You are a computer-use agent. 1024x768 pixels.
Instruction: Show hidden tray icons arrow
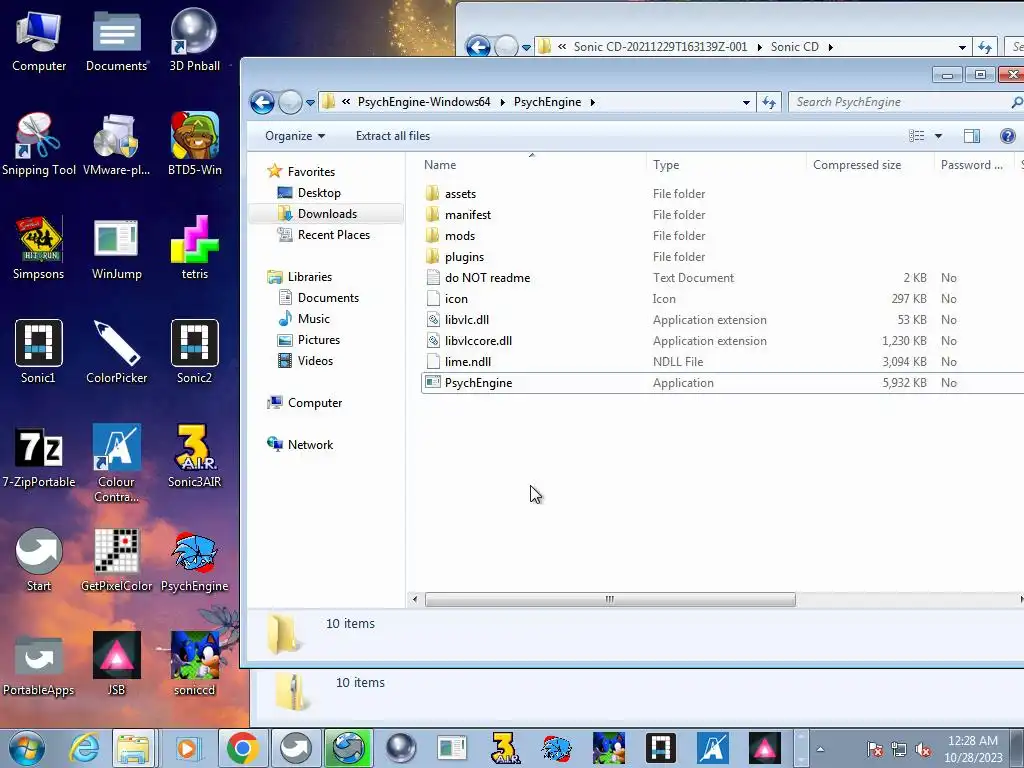820,750
